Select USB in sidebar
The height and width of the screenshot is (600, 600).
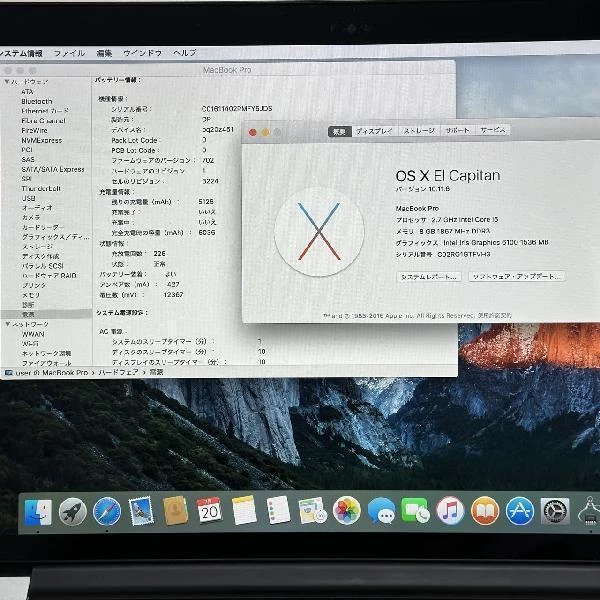[28, 198]
